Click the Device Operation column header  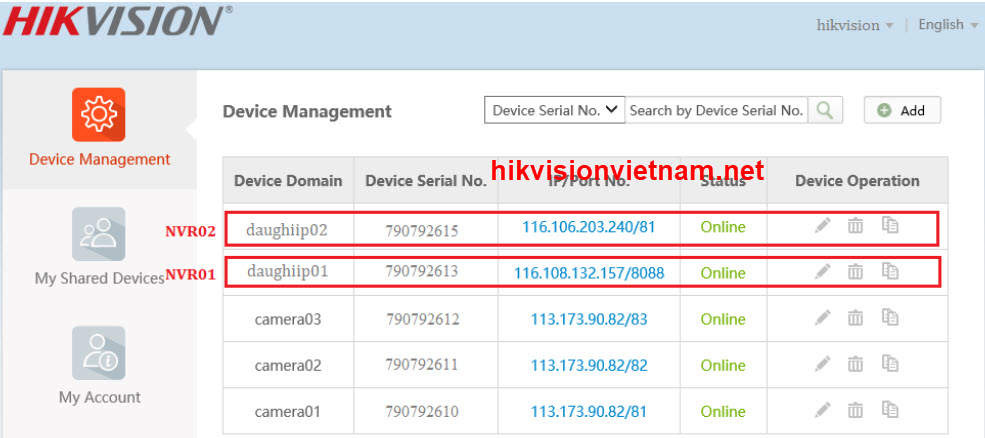pyautogui.click(x=857, y=181)
